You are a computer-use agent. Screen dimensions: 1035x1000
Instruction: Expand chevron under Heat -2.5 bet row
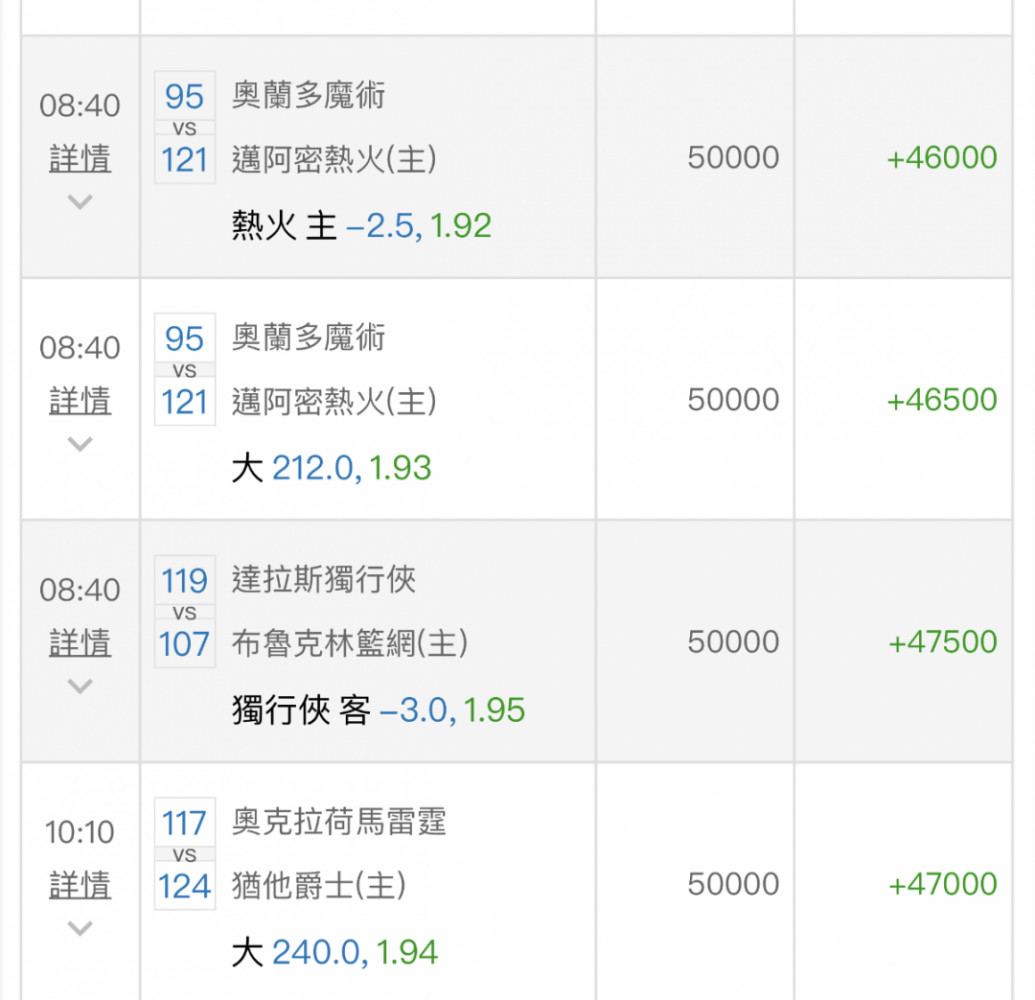click(80, 201)
